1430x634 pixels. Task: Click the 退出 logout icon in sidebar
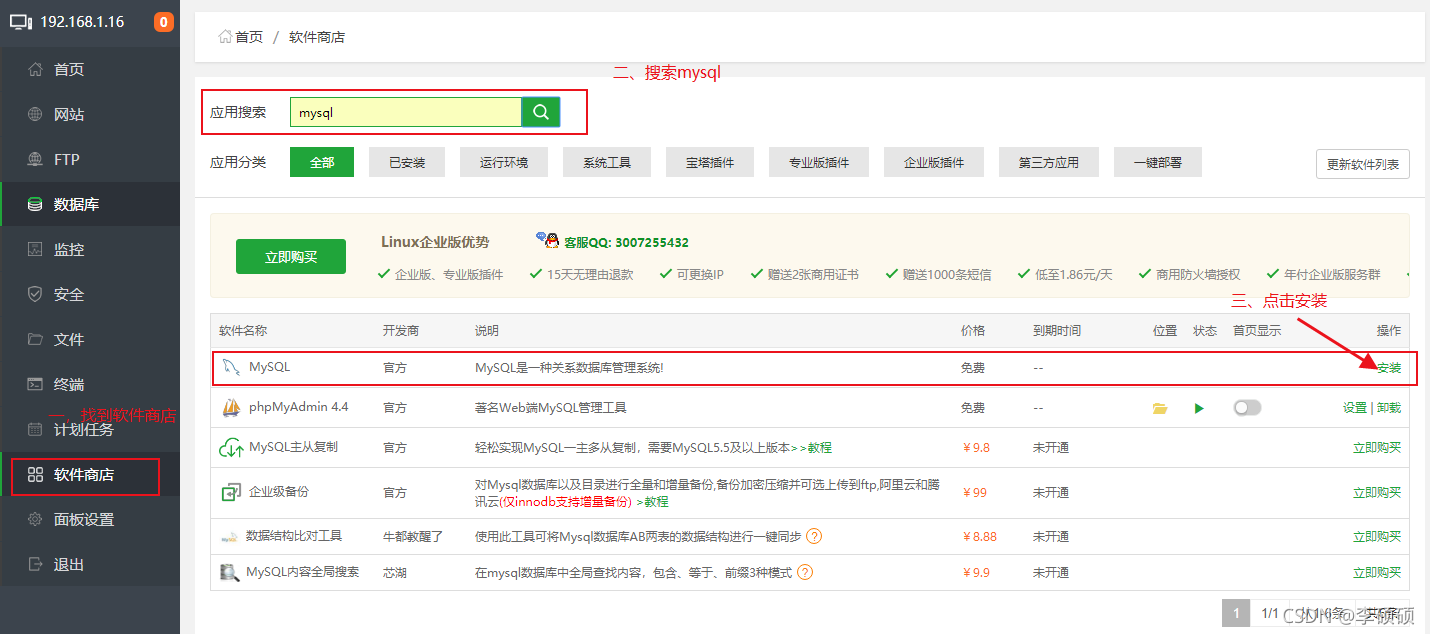pyautogui.click(x=35, y=565)
